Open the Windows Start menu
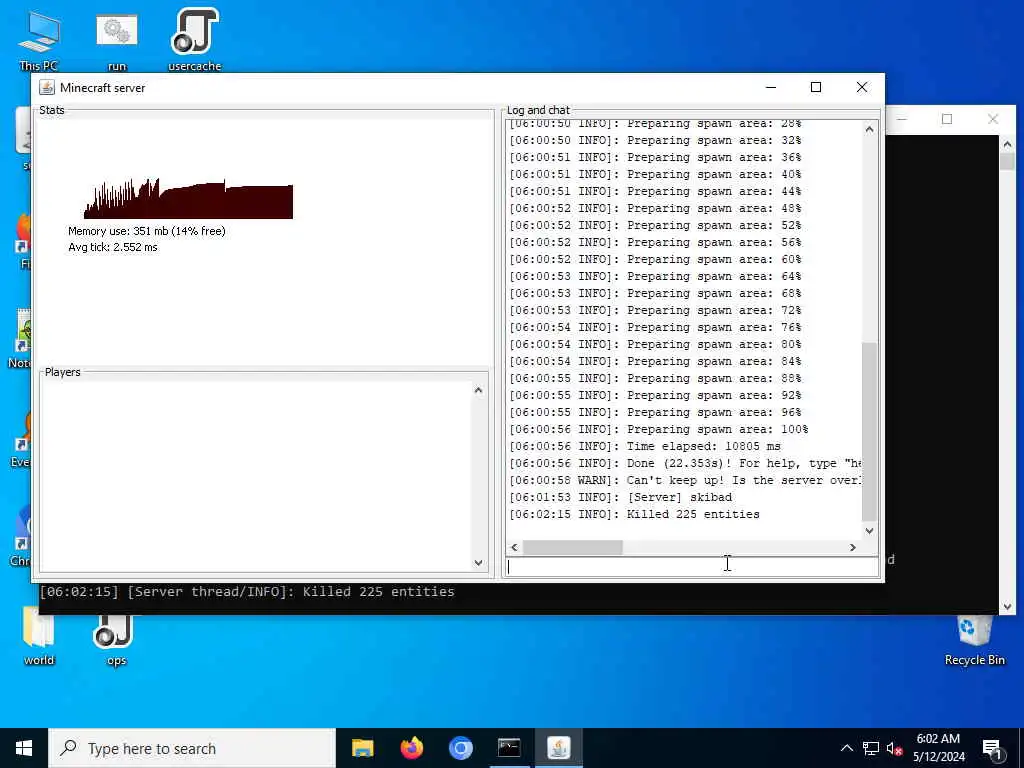The image size is (1024, 768). point(24,748)
